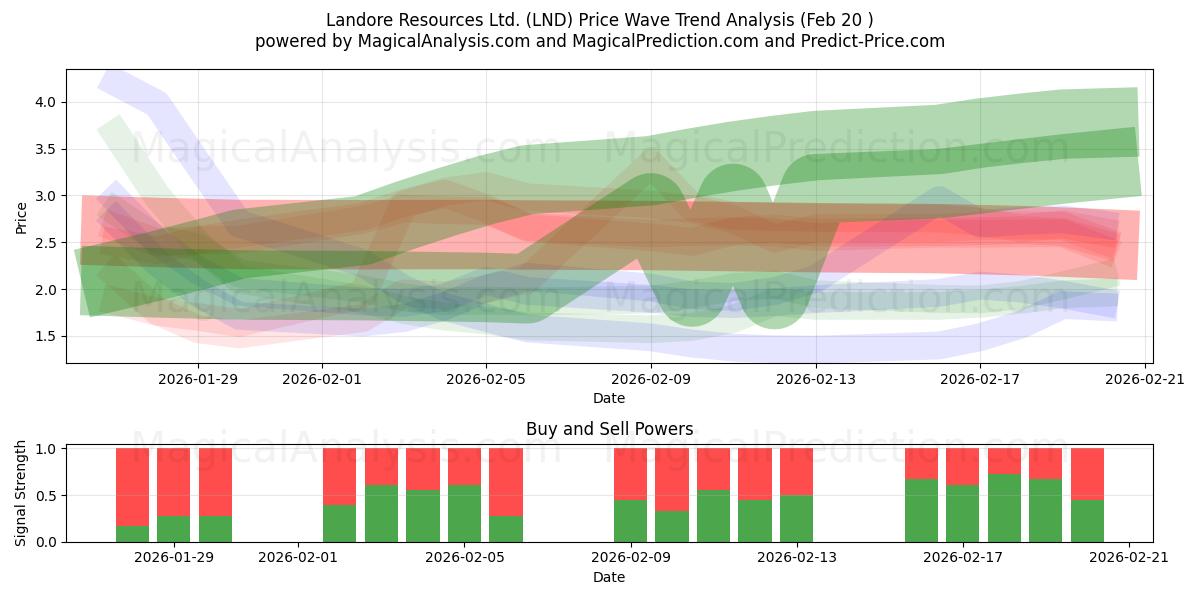Viewport: 1200px width, 600px height.
Task: Click 2026-02-21 on the signal chart axis
Action: coord(1129,557)
